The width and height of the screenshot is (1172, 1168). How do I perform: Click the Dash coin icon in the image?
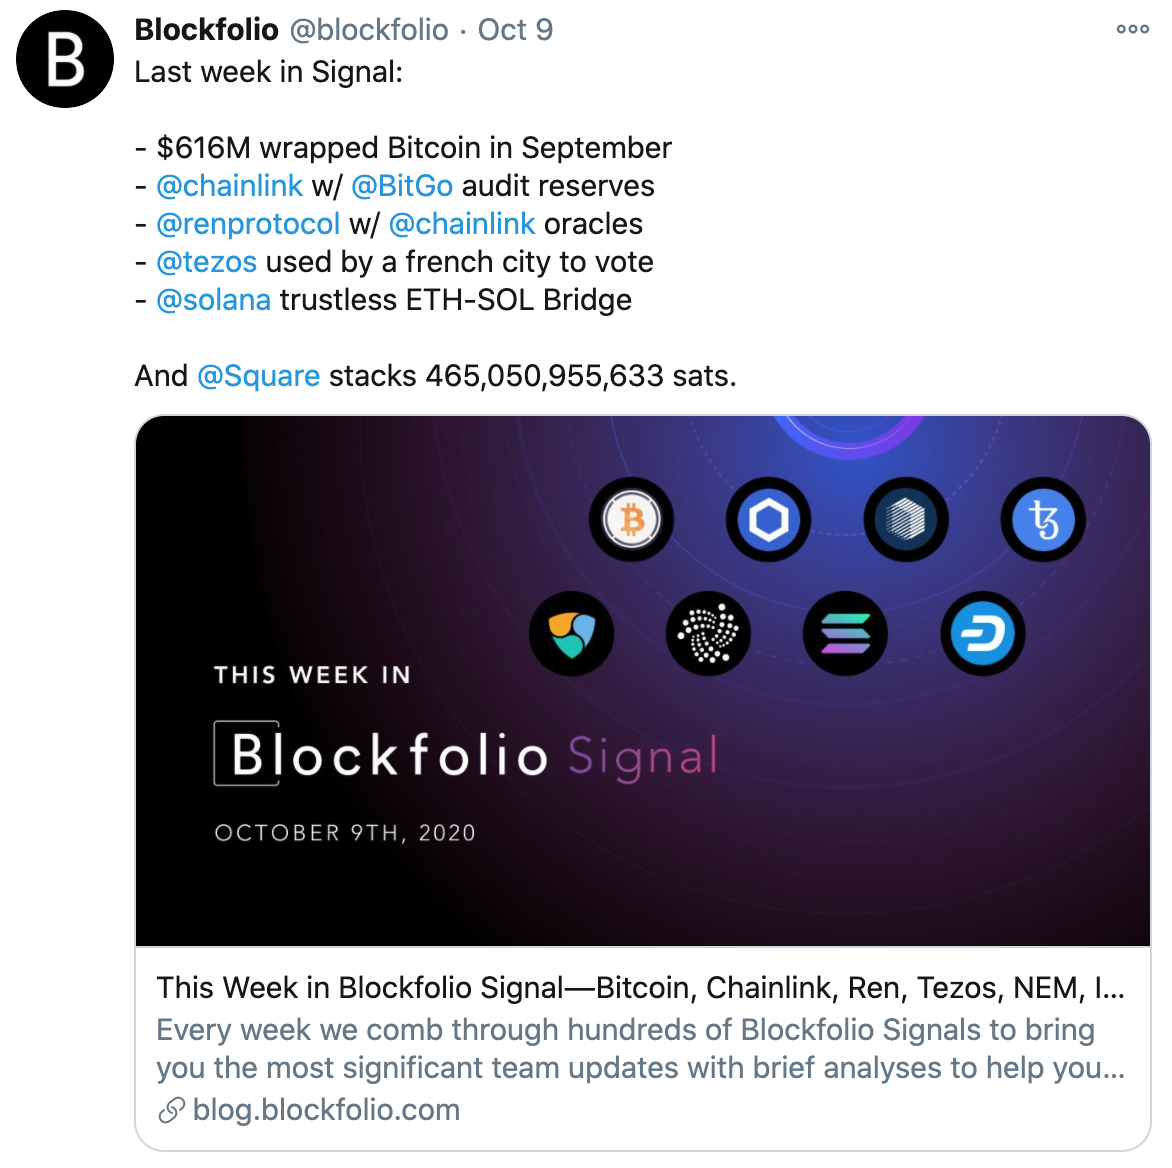tap(982, 633)
